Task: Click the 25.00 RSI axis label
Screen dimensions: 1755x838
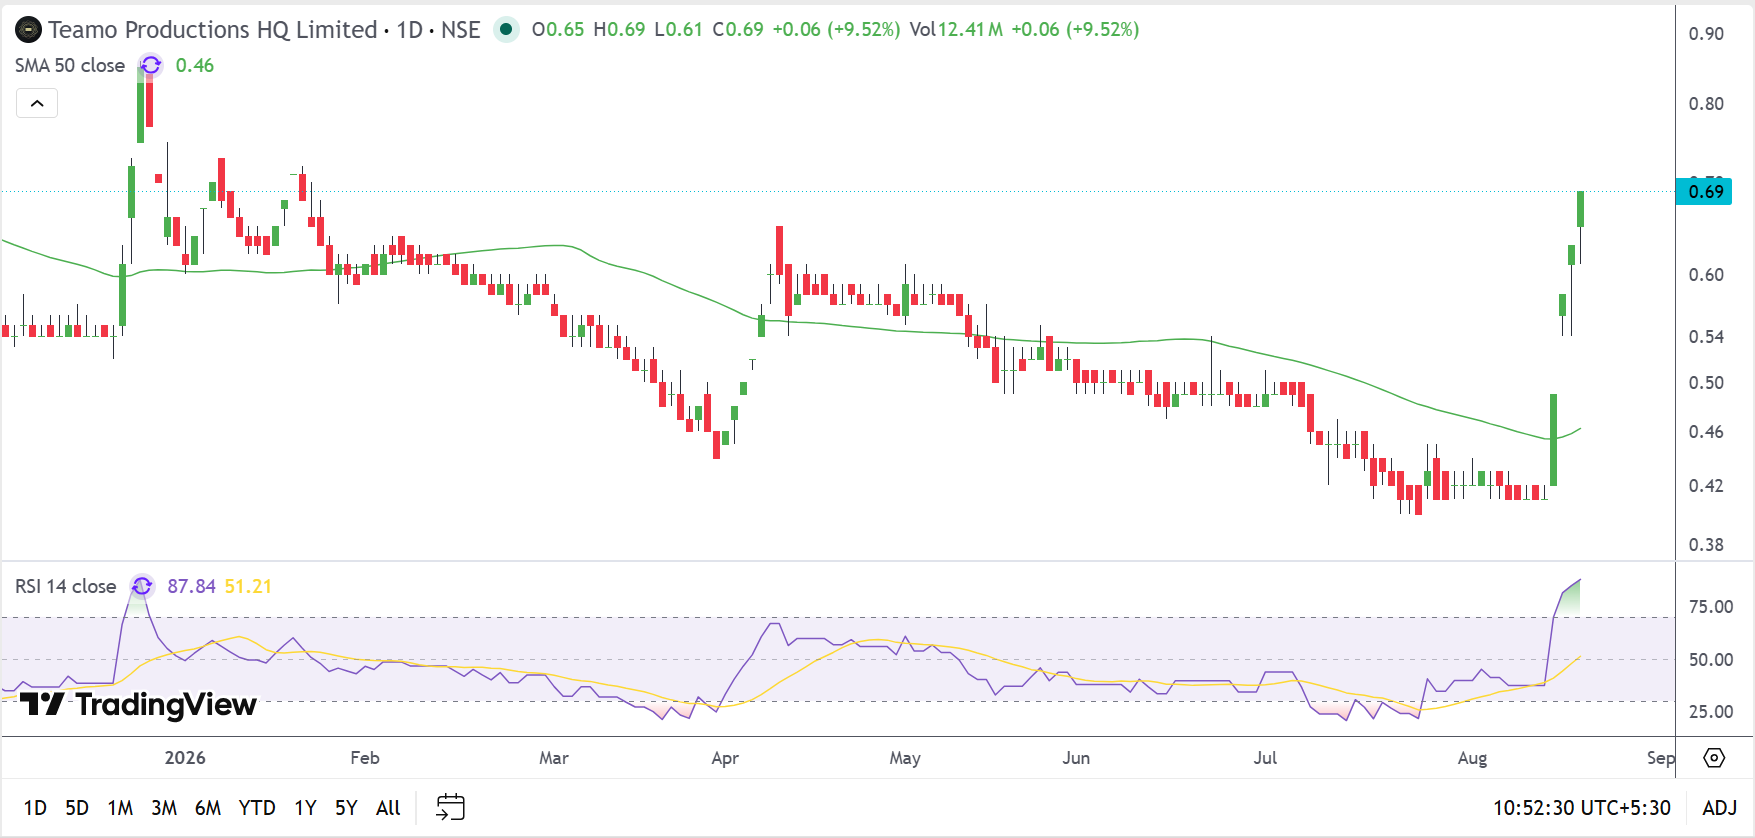Action: click(x=1711, y=712)
